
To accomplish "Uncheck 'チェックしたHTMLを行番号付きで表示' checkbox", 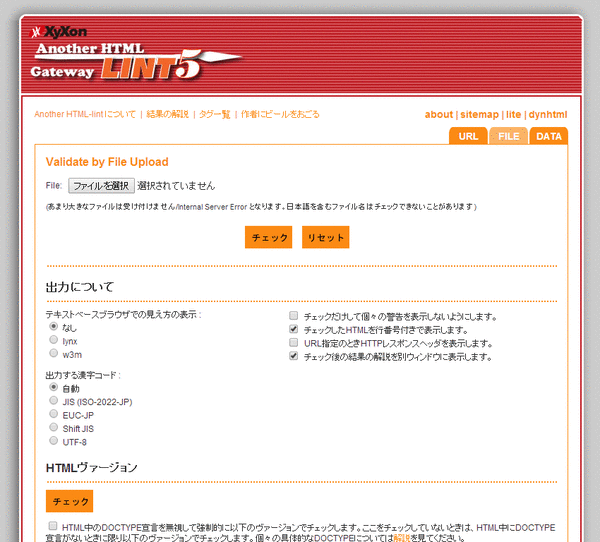I will (x=293, y=329).
